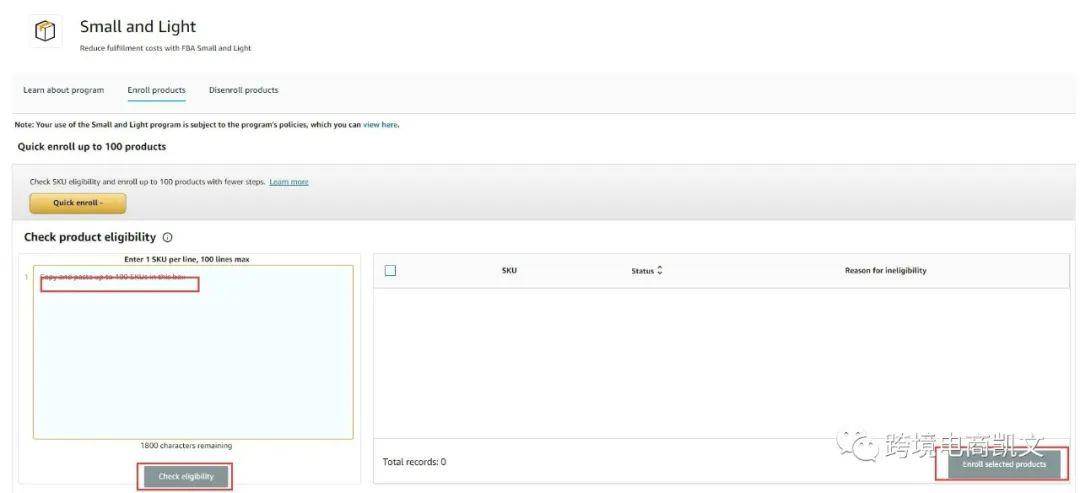Click the Status column header label
Viewport: 1080px width, 493px height.
[642, 271]
